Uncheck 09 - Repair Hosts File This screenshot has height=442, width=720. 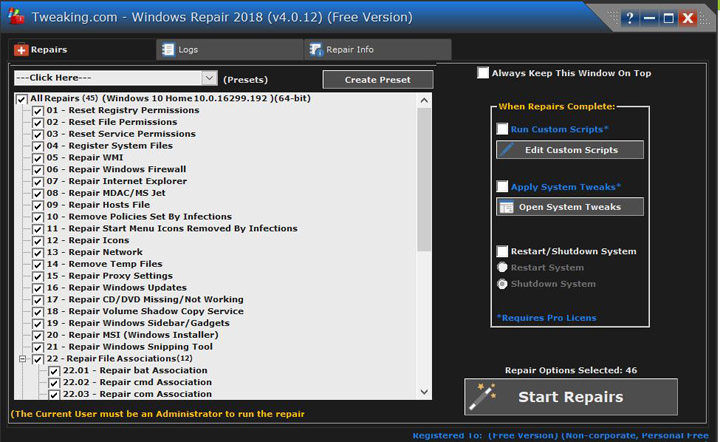point(38,206)
